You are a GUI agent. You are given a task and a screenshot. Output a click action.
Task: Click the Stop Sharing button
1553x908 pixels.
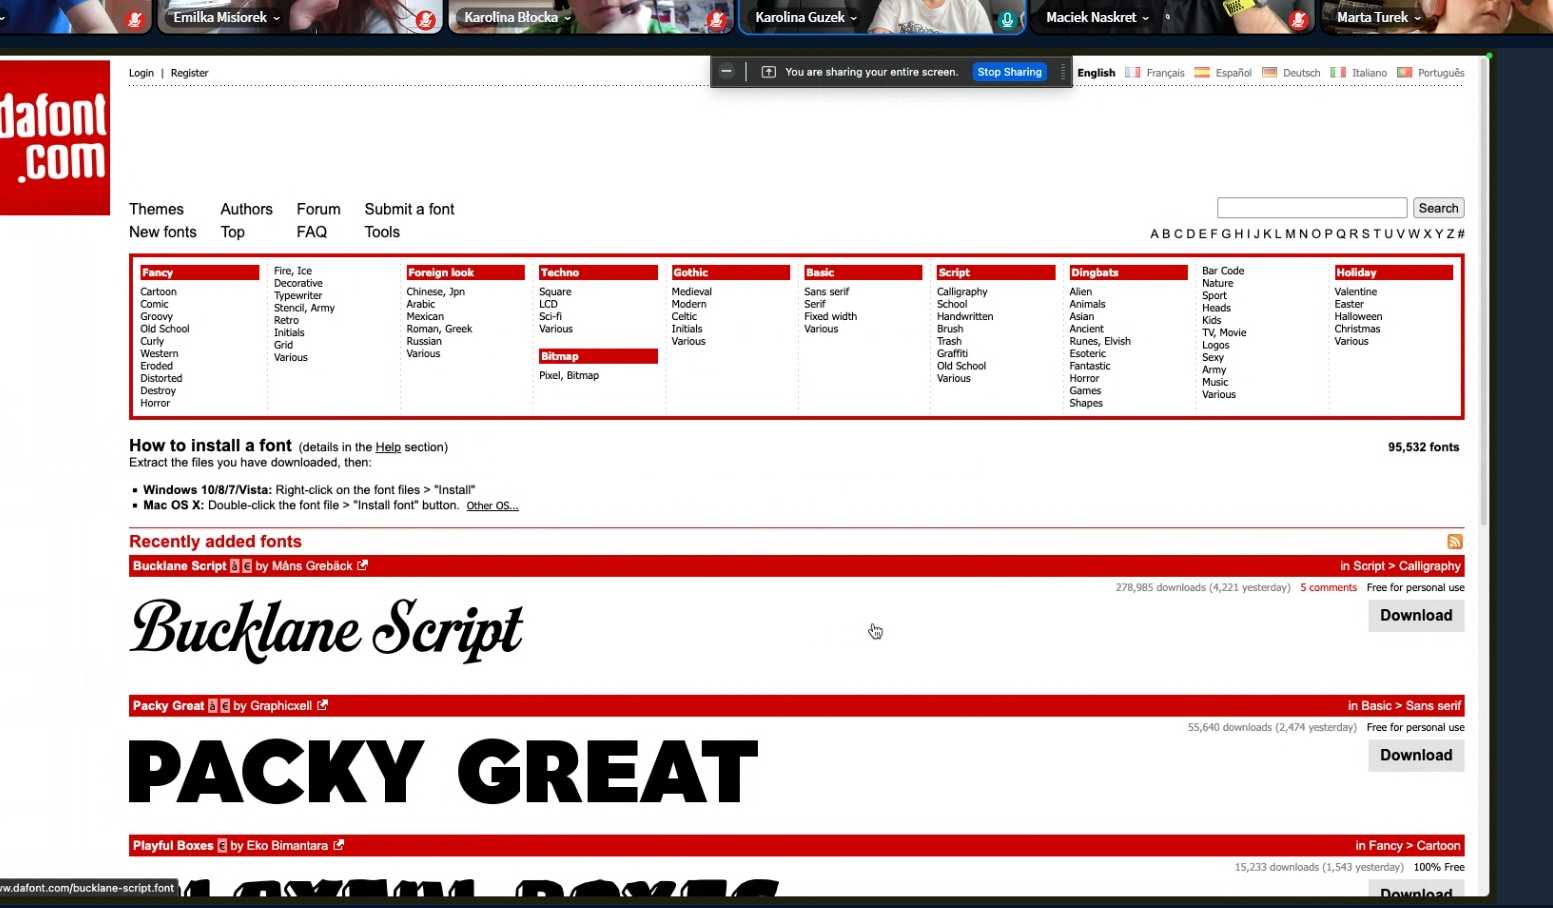(x=1009, y=72)
